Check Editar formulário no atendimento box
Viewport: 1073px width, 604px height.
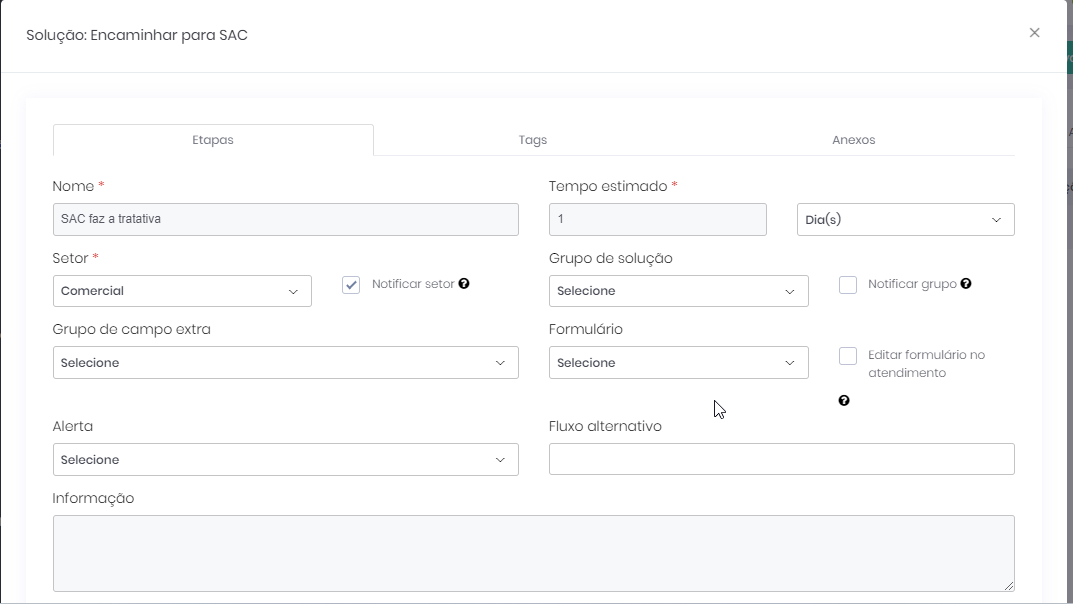848,356
